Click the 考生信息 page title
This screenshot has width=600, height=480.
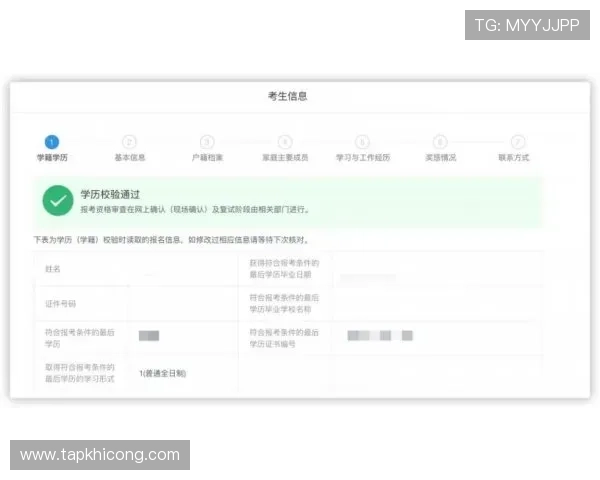tap(287, 96)
